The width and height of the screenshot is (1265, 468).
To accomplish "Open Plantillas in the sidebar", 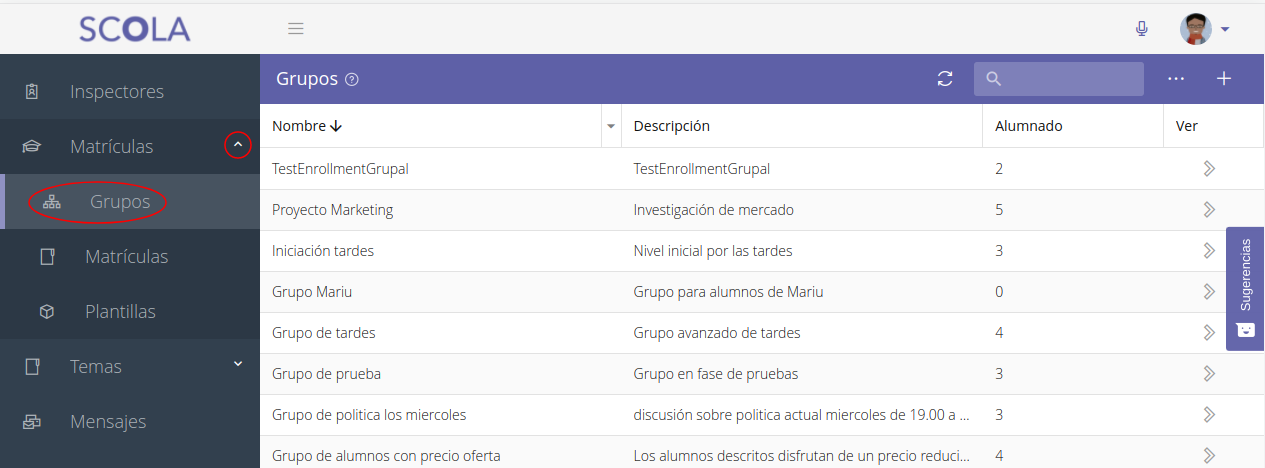I will [x=130, y=312].
